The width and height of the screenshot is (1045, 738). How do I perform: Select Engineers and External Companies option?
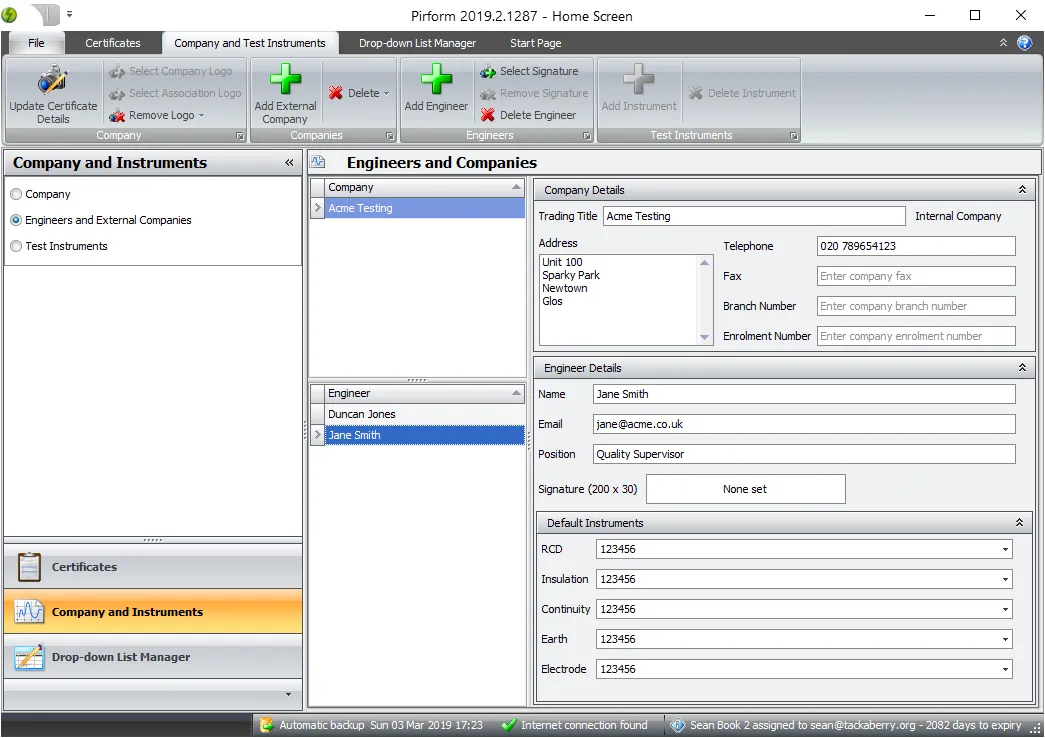pos(16,220)
